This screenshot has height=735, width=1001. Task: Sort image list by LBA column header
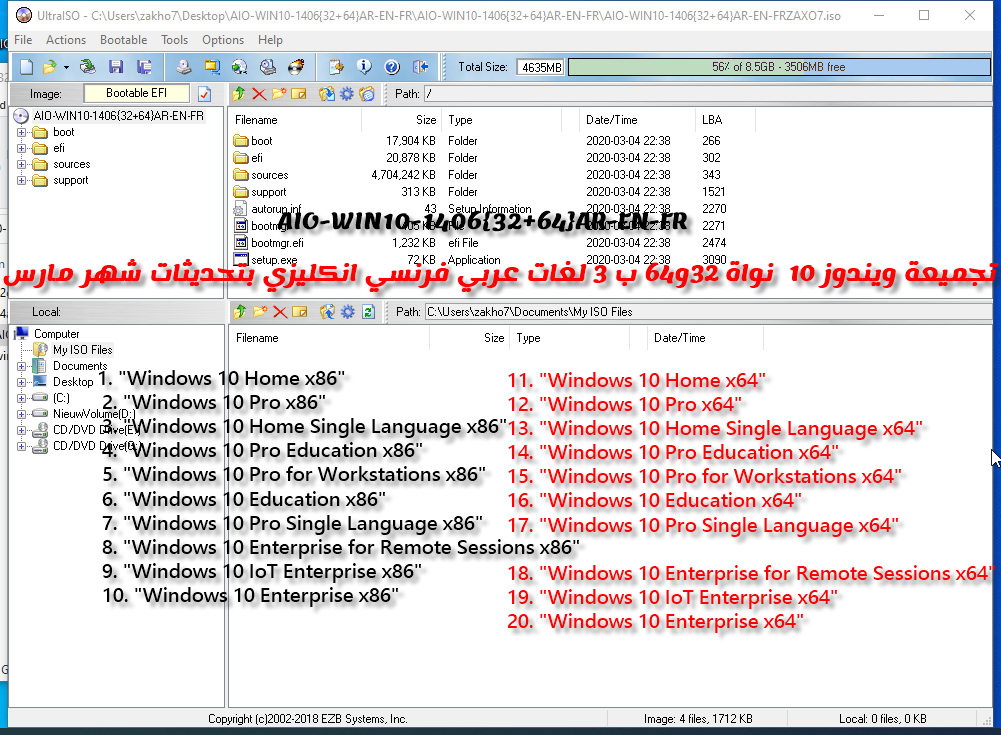725,120
